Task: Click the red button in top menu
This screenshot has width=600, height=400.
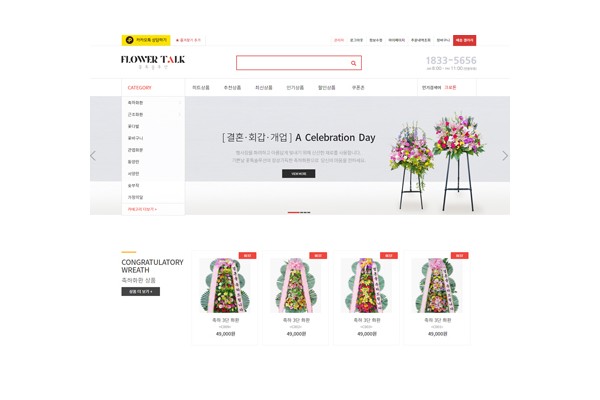Action: pos(465,40)
